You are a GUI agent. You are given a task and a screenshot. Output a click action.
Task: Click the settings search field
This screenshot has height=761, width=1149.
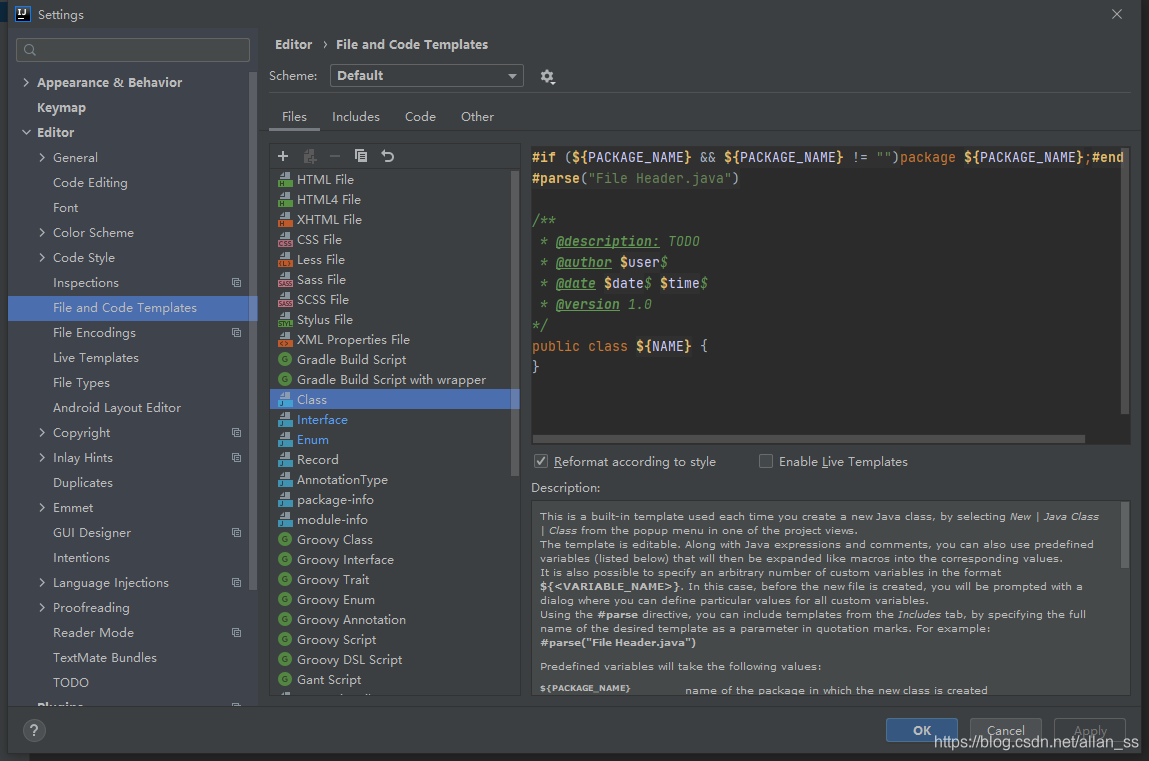tap(133, 50)
